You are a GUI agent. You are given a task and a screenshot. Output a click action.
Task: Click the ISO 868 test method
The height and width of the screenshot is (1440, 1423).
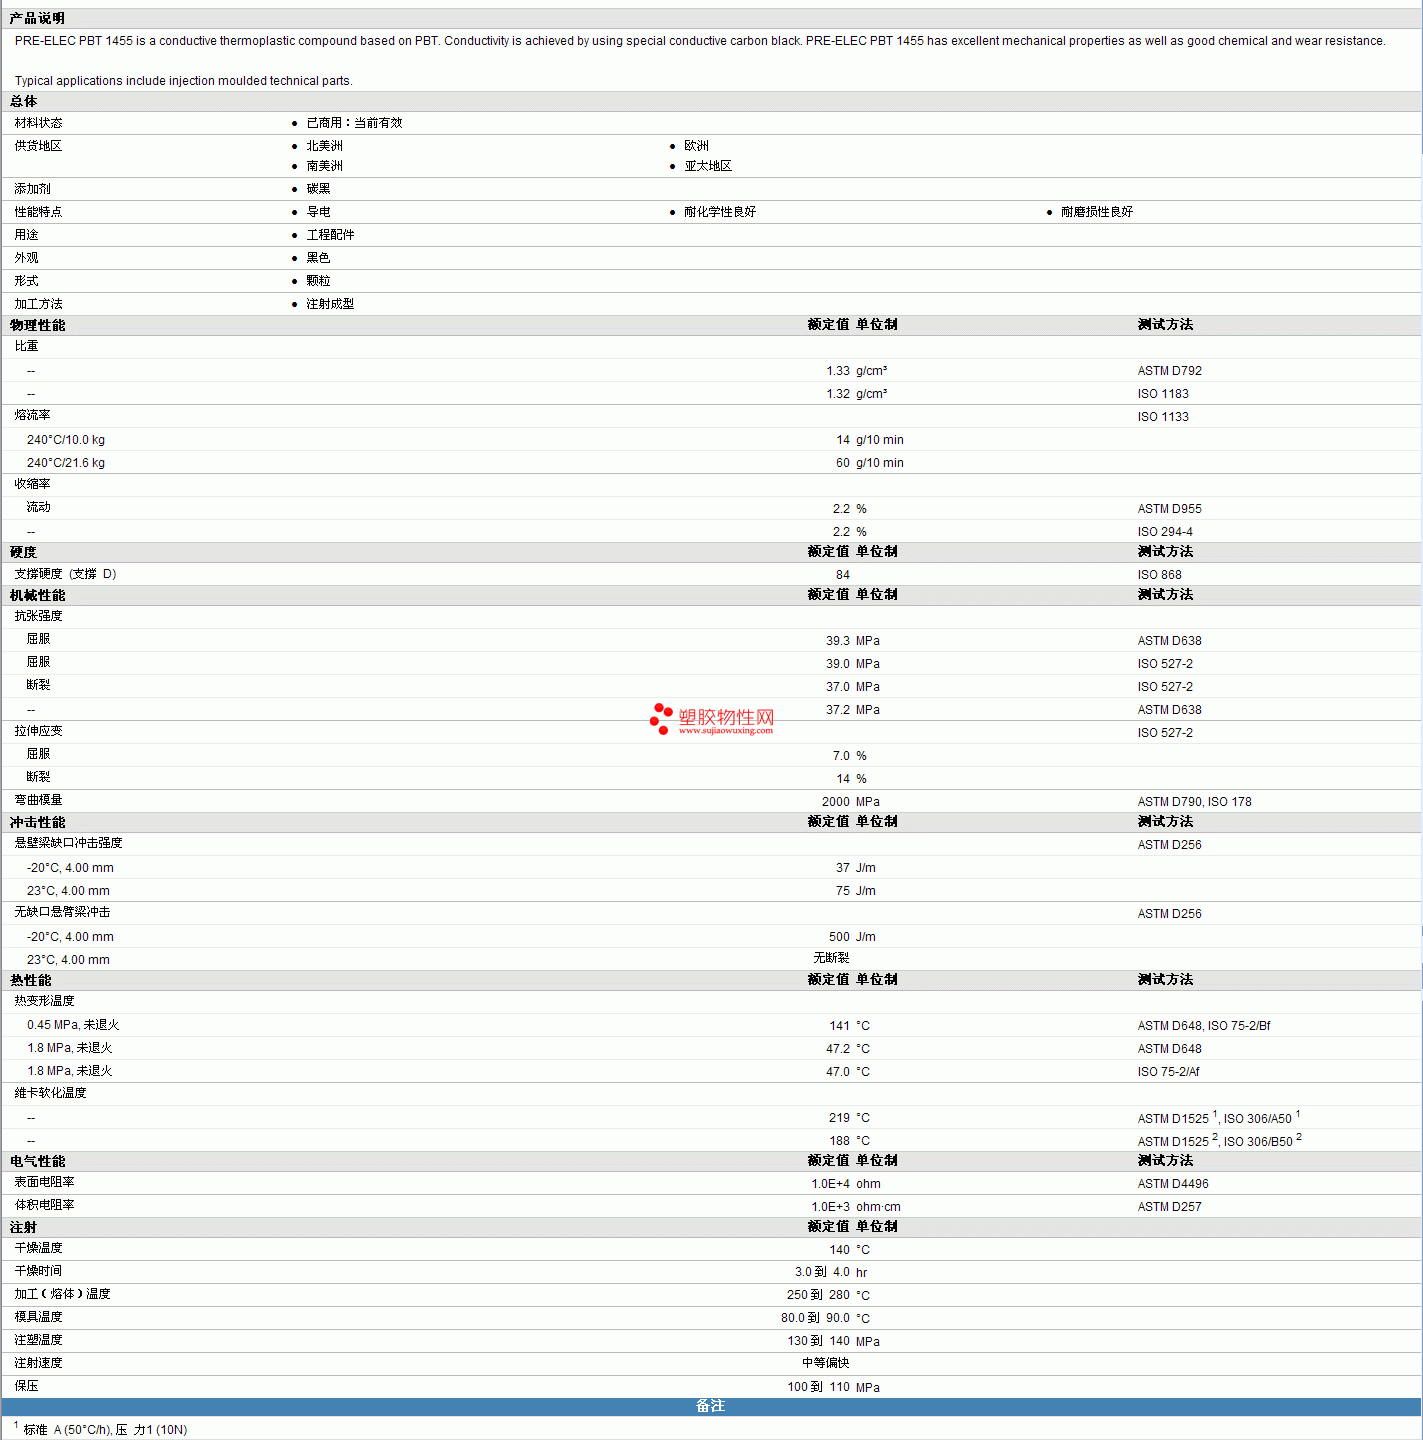(1159, 575)
